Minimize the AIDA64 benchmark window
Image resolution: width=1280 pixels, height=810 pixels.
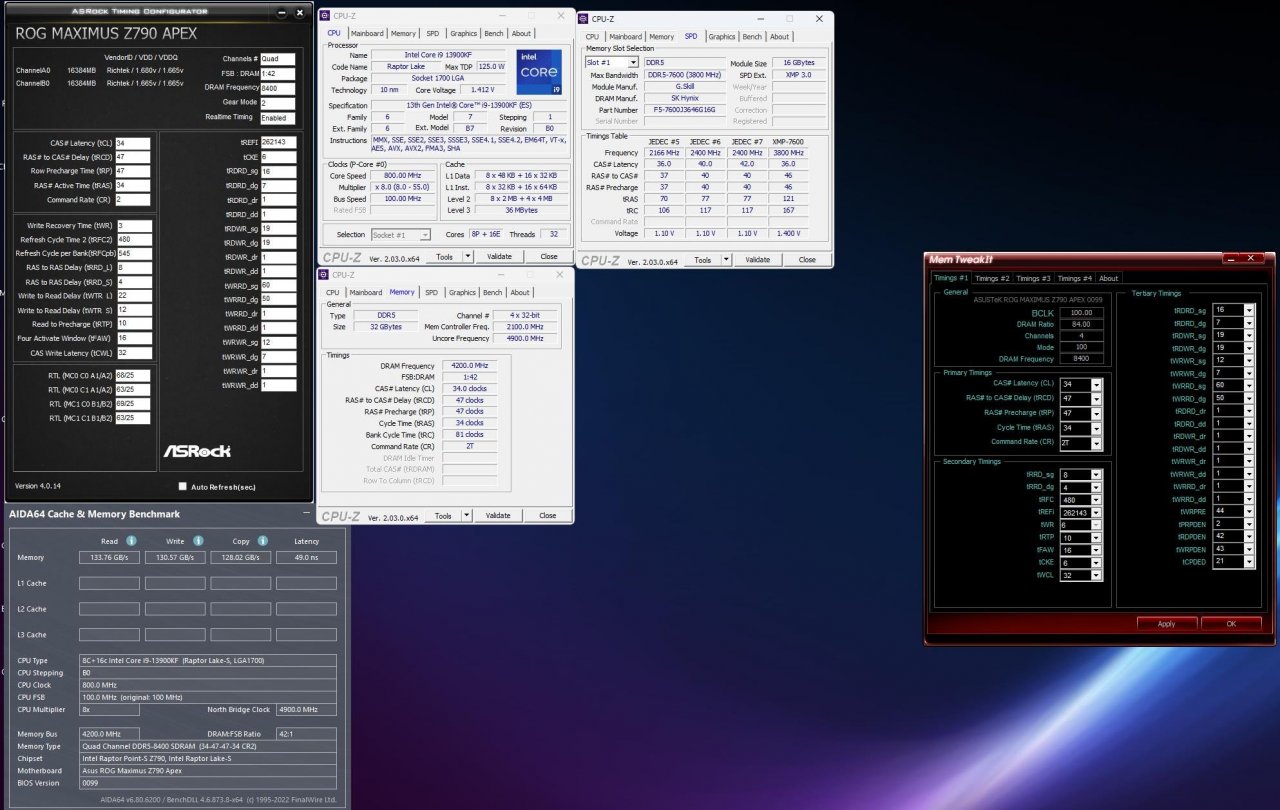tap(308, 513)
